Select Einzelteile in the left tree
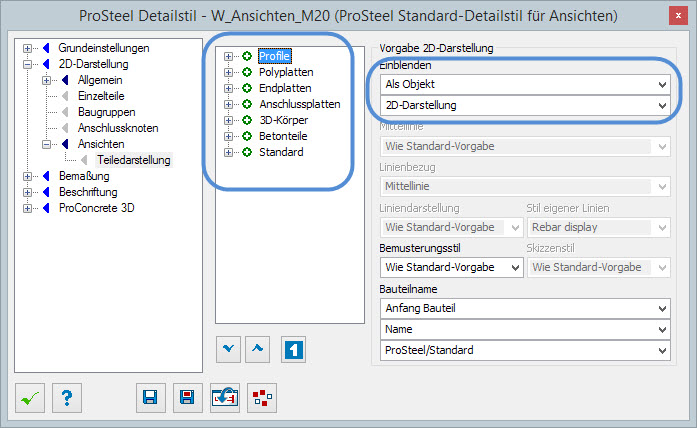697x428 pixels. point(101,96)
